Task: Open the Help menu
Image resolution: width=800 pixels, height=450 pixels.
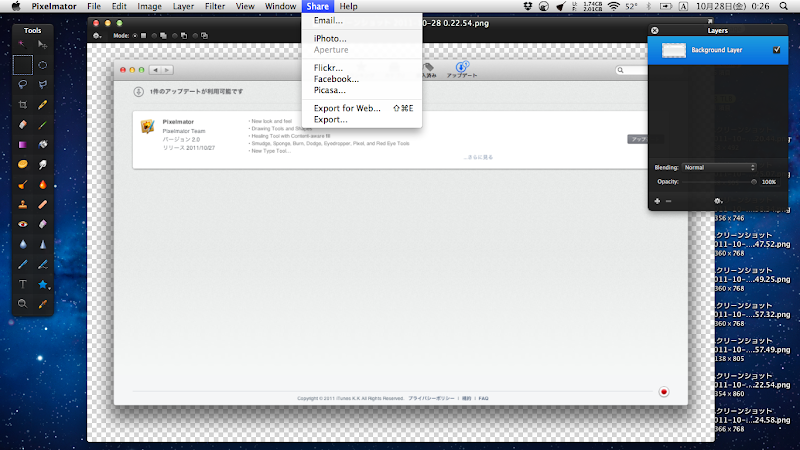Action: pos(348,6)
